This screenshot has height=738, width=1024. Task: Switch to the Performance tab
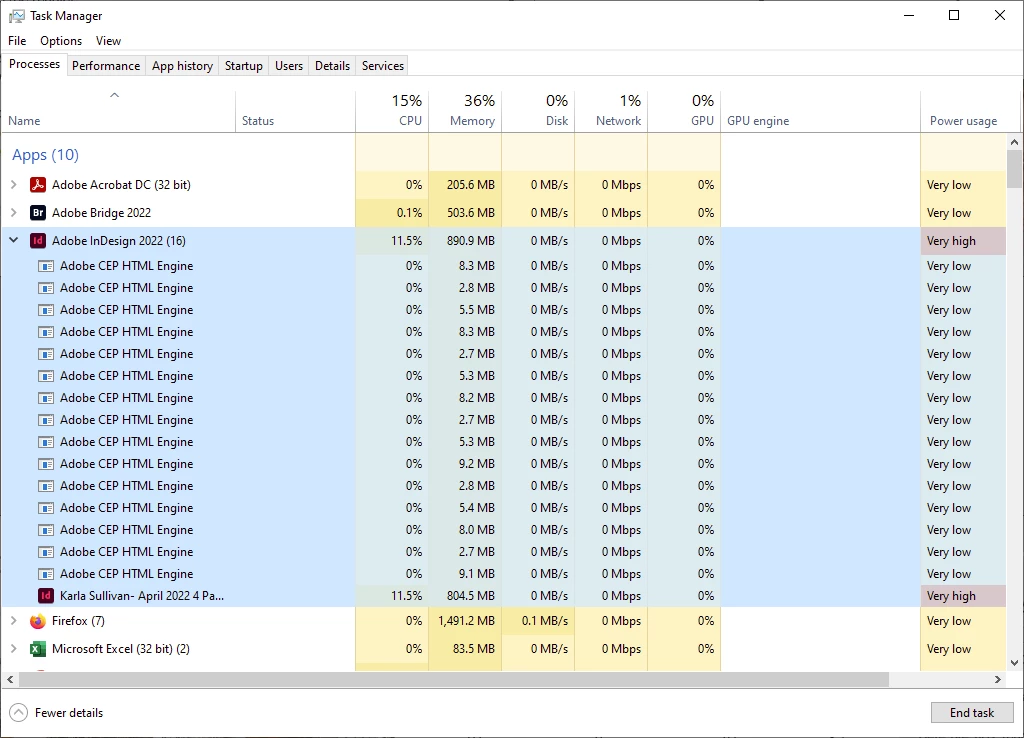(x=106, y=65)
